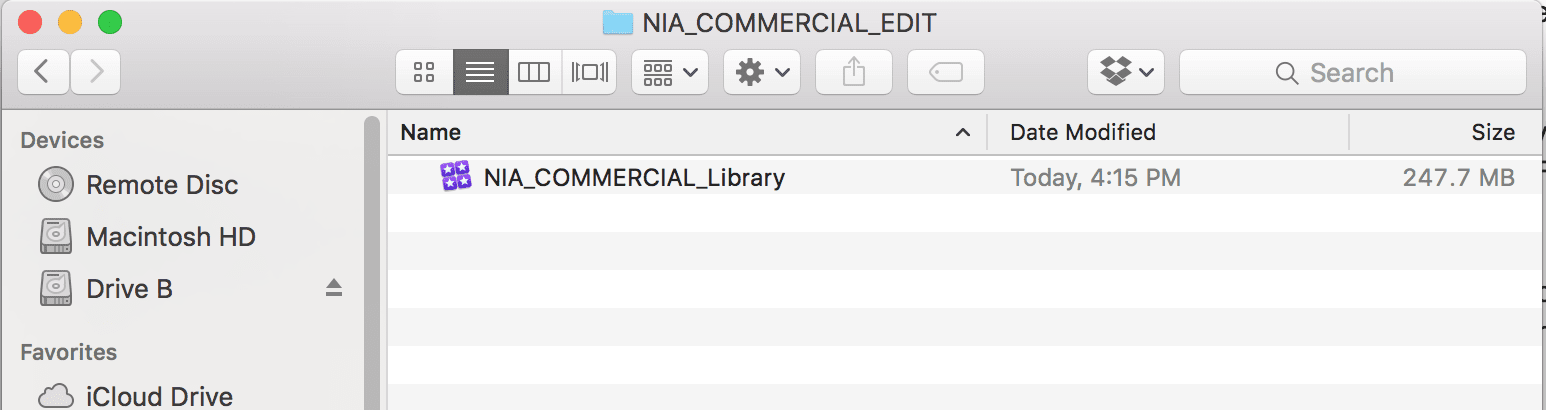Switch to icon view
The width and height of the screenshot is (1546, 410).
[x=424, y=72]
